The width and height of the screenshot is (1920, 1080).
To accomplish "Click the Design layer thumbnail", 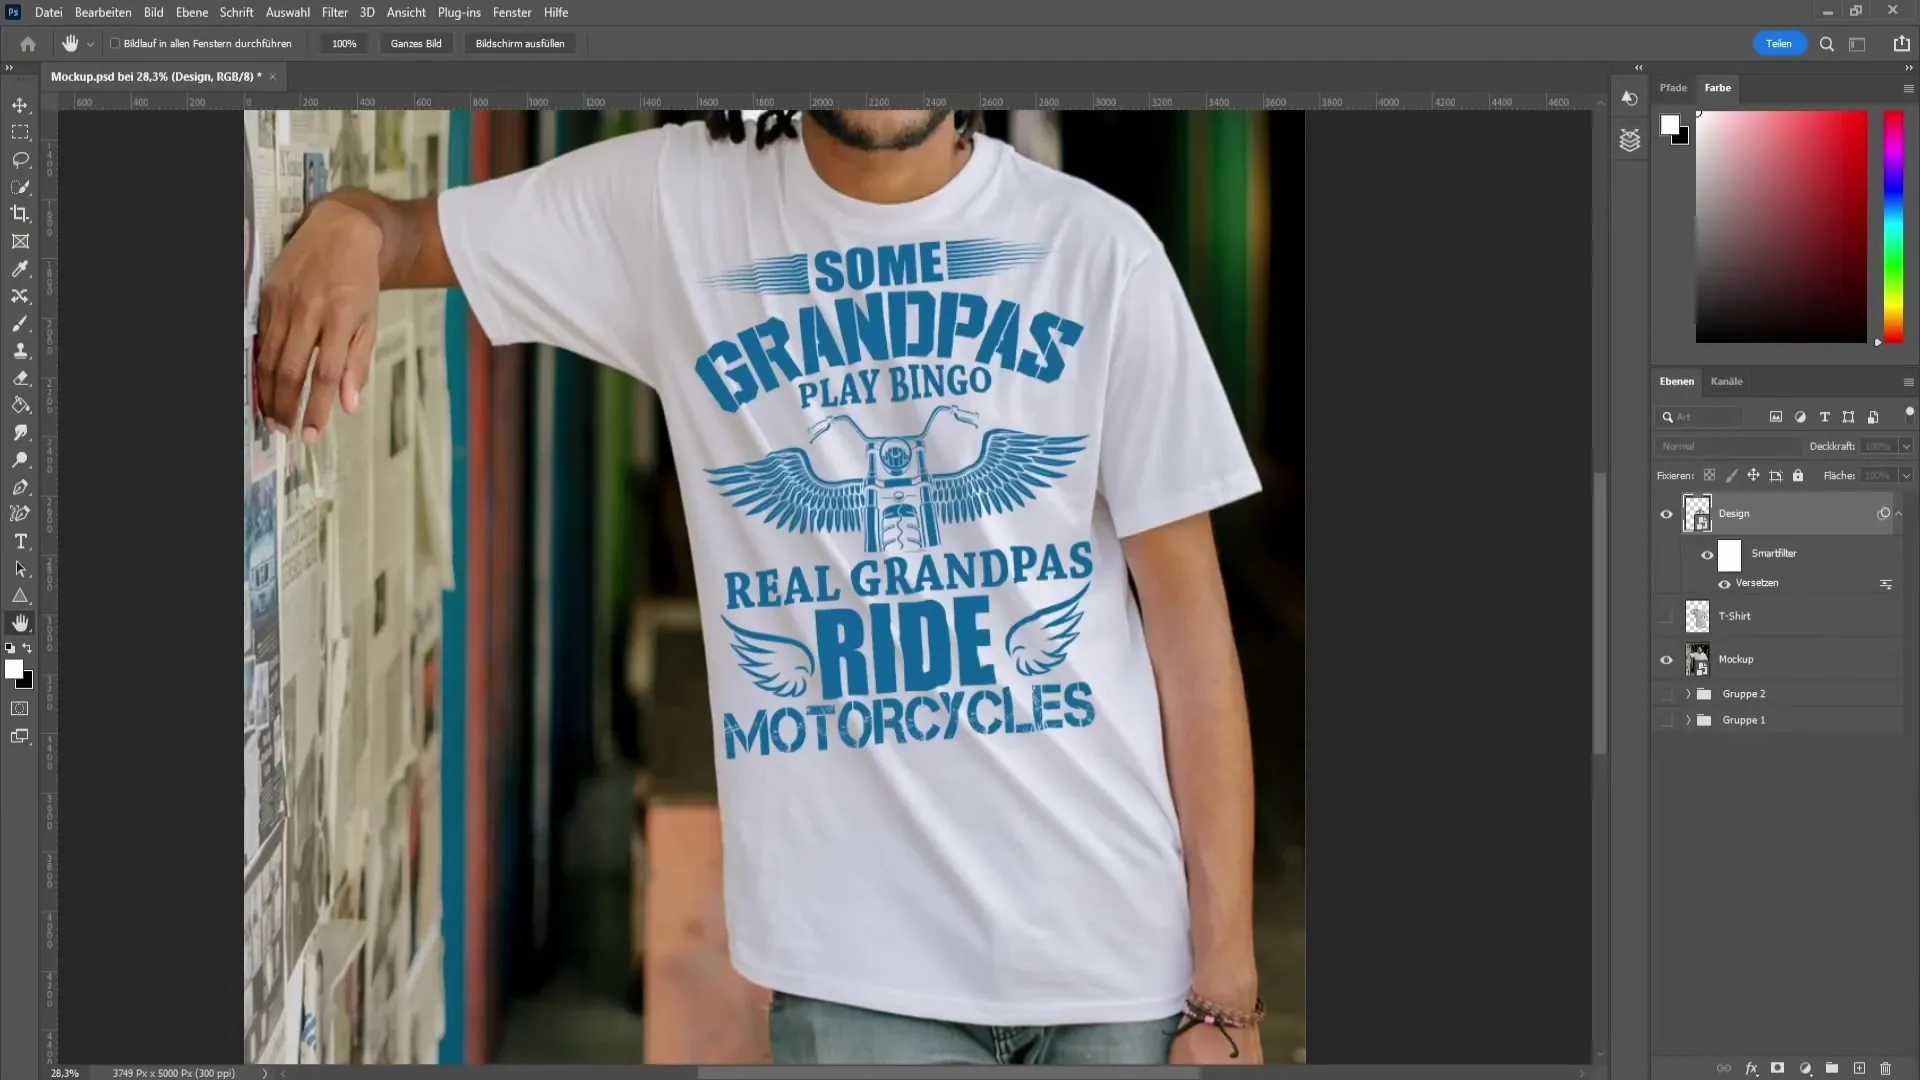I will click(x=1697, y=514).
